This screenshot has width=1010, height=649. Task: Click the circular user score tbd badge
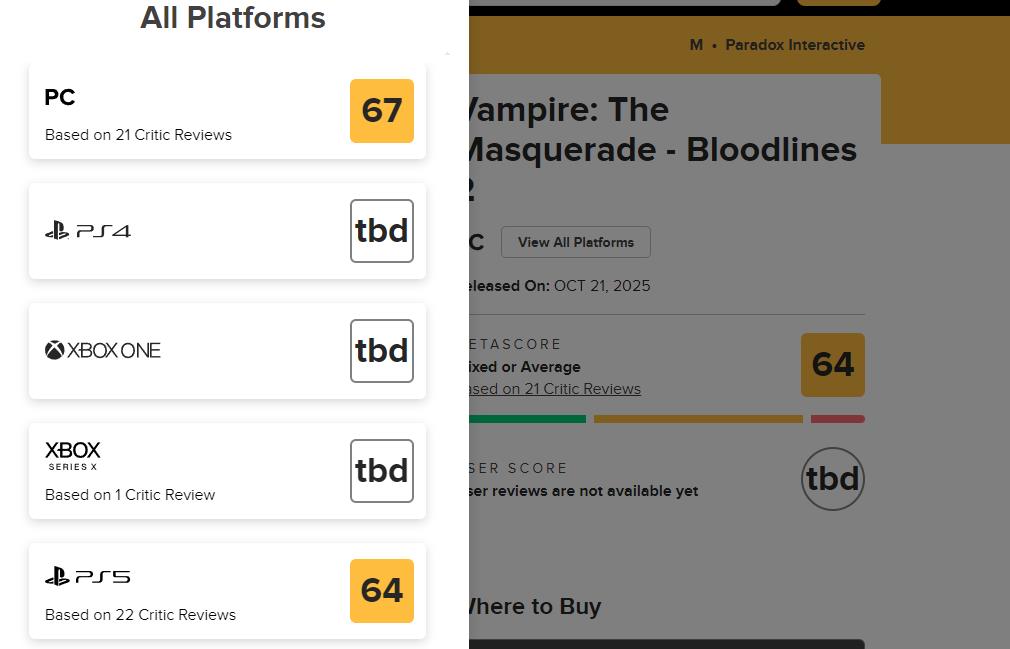click(x=832, y=479)
